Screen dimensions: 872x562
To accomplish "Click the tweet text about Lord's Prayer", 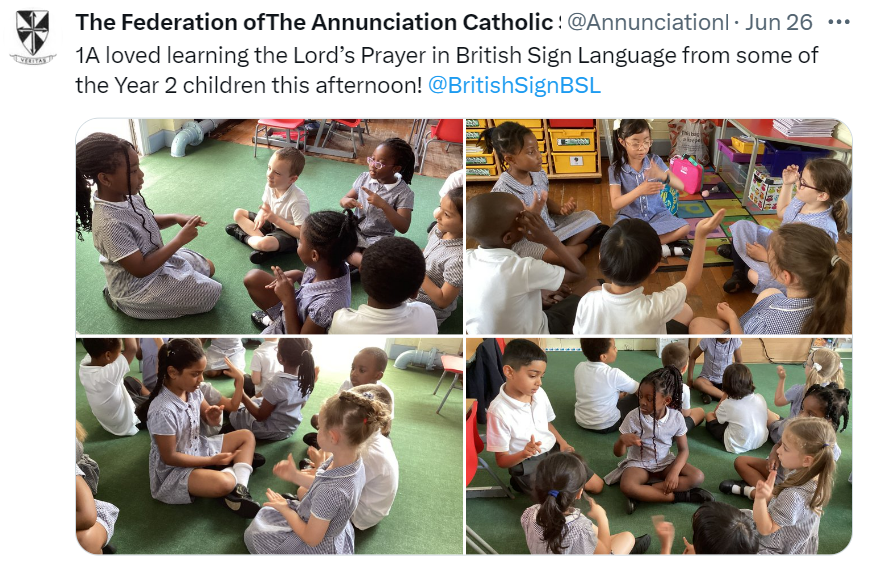I will pos(447,71).
